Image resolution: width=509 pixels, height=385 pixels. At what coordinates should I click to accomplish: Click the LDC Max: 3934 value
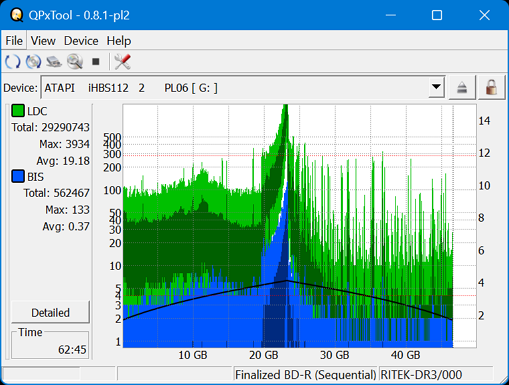pos(64,144)
